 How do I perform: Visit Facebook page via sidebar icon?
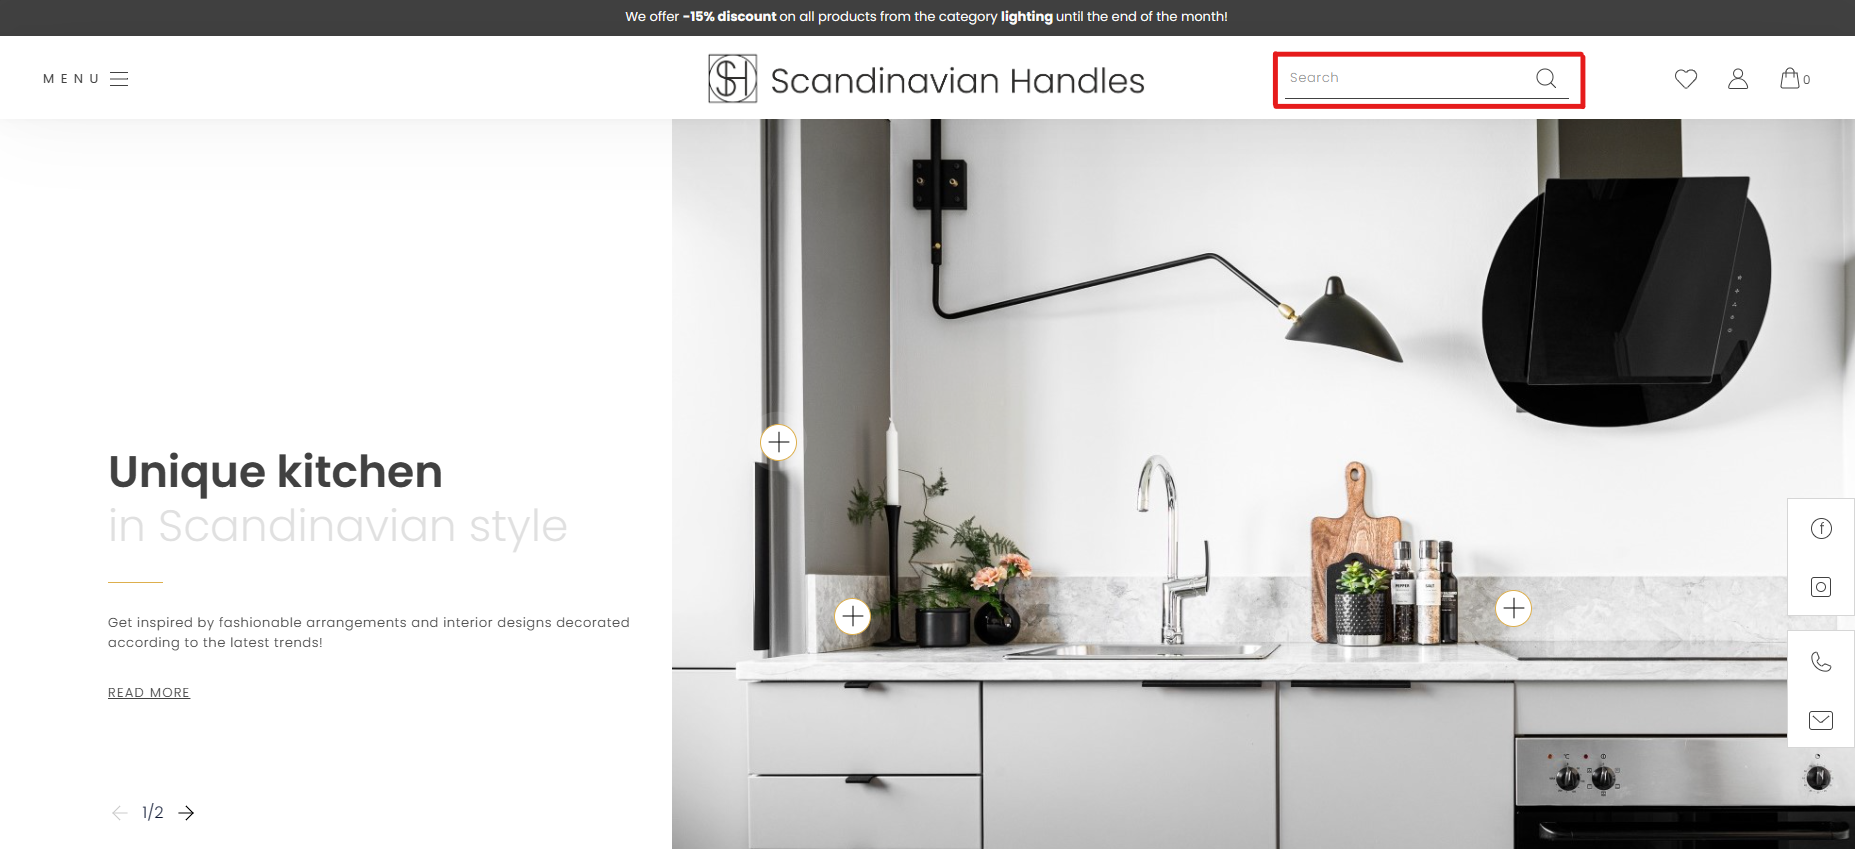click(1821, 529)
